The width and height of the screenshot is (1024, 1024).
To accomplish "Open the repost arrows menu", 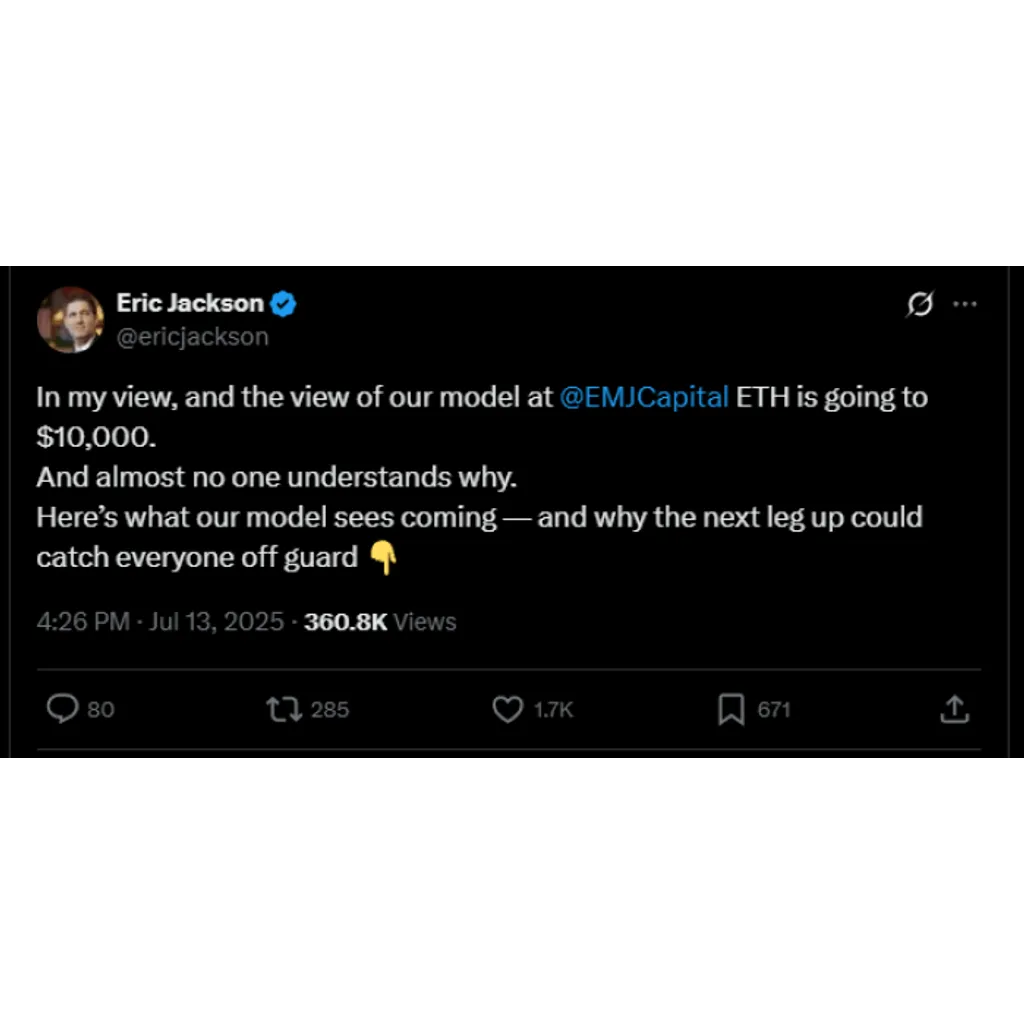I will tap(284, 709).
